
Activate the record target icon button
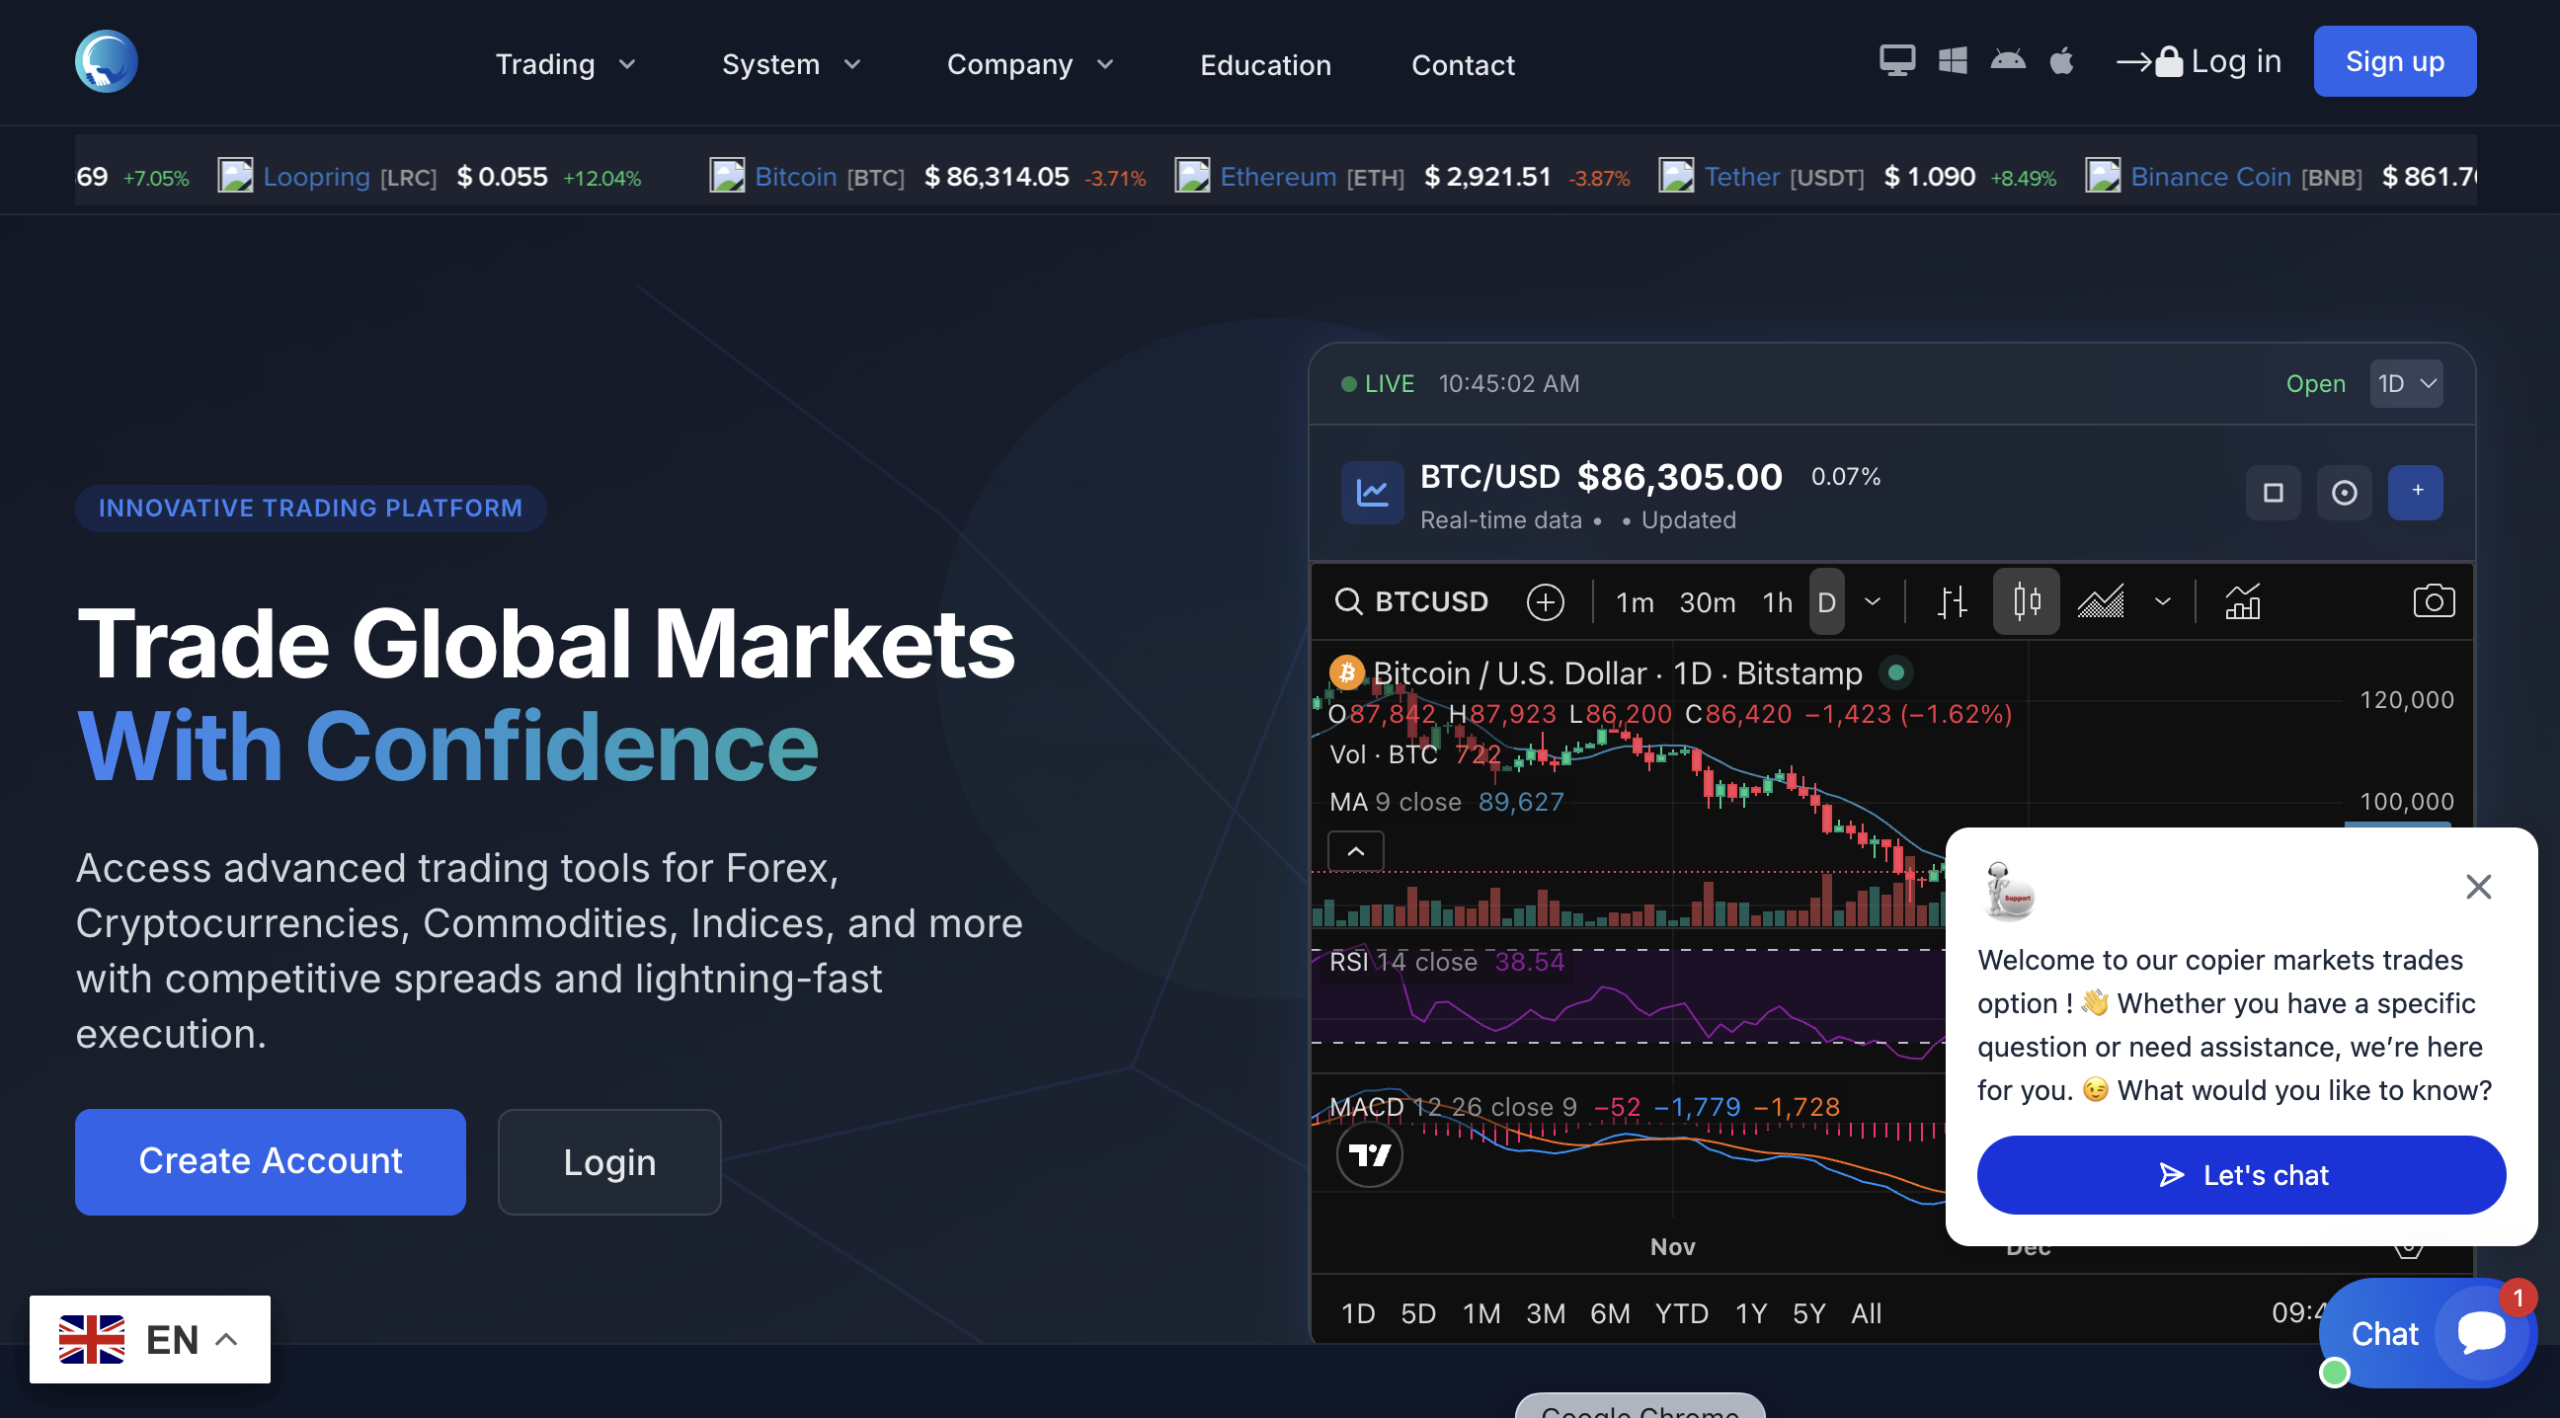2344,492
